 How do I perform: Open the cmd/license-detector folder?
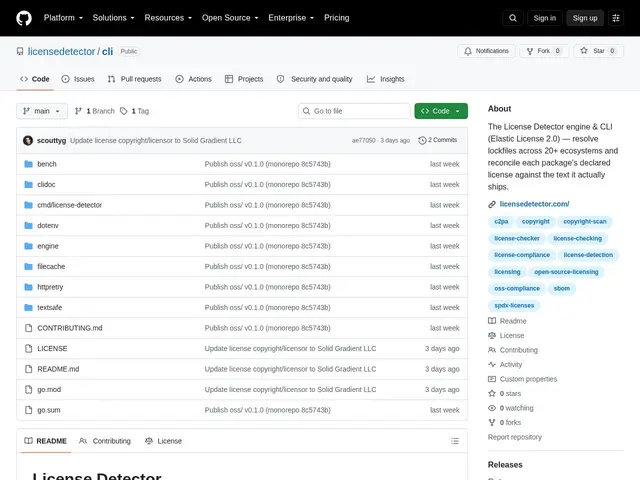69,205
